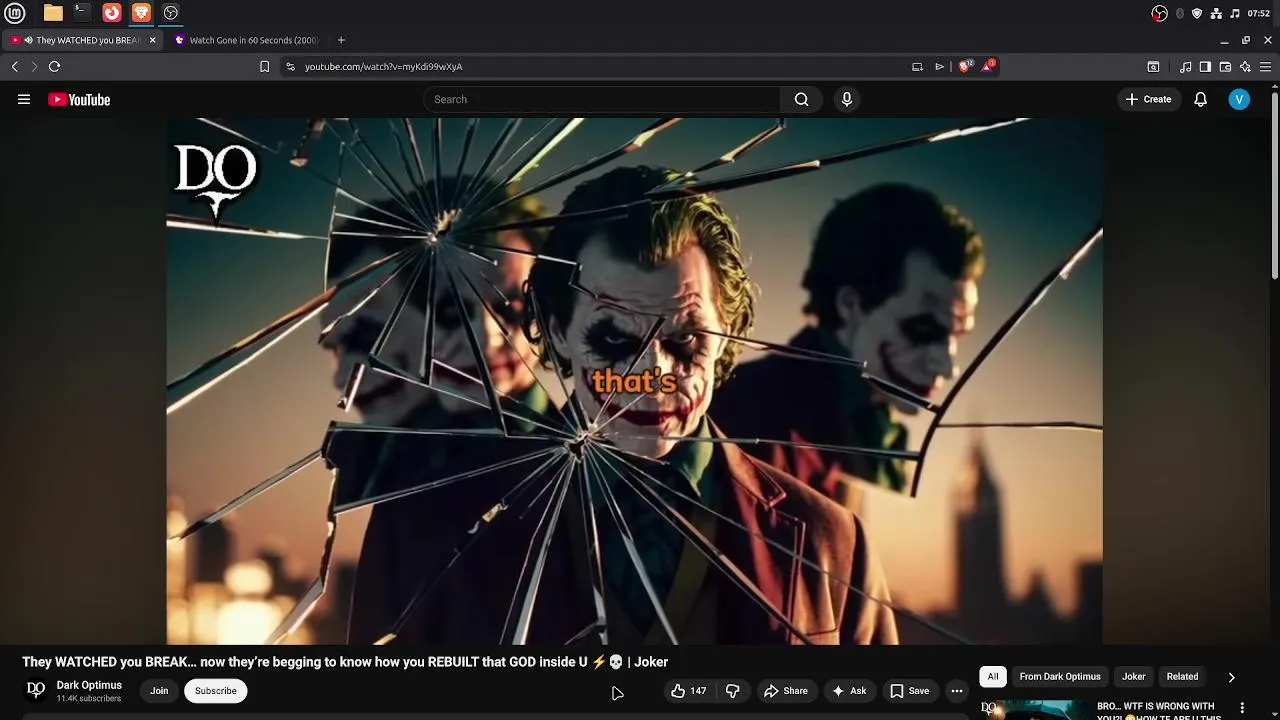1280x720 pixels.
Task: Open the Brave main menu
Action: coord(1265,67)
